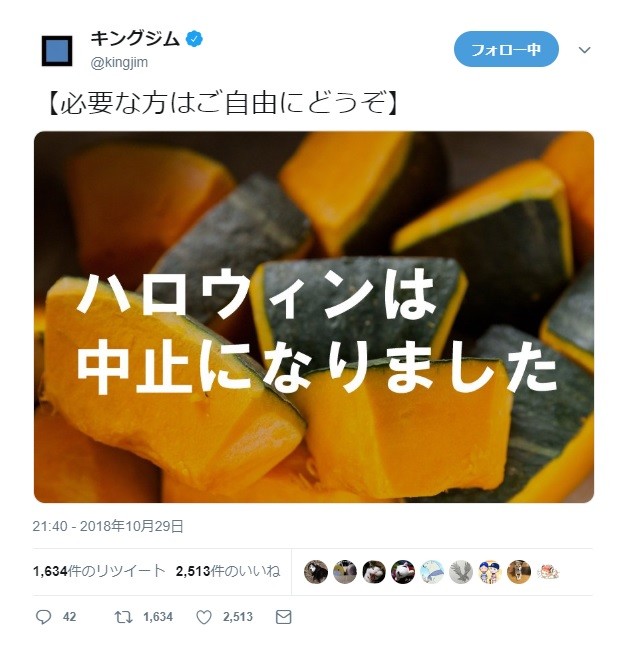The width and height of the screenshot is (626, 650).
Task: Click the retweet count 1,634 beside arrows
Action: (x=158, y=617)
